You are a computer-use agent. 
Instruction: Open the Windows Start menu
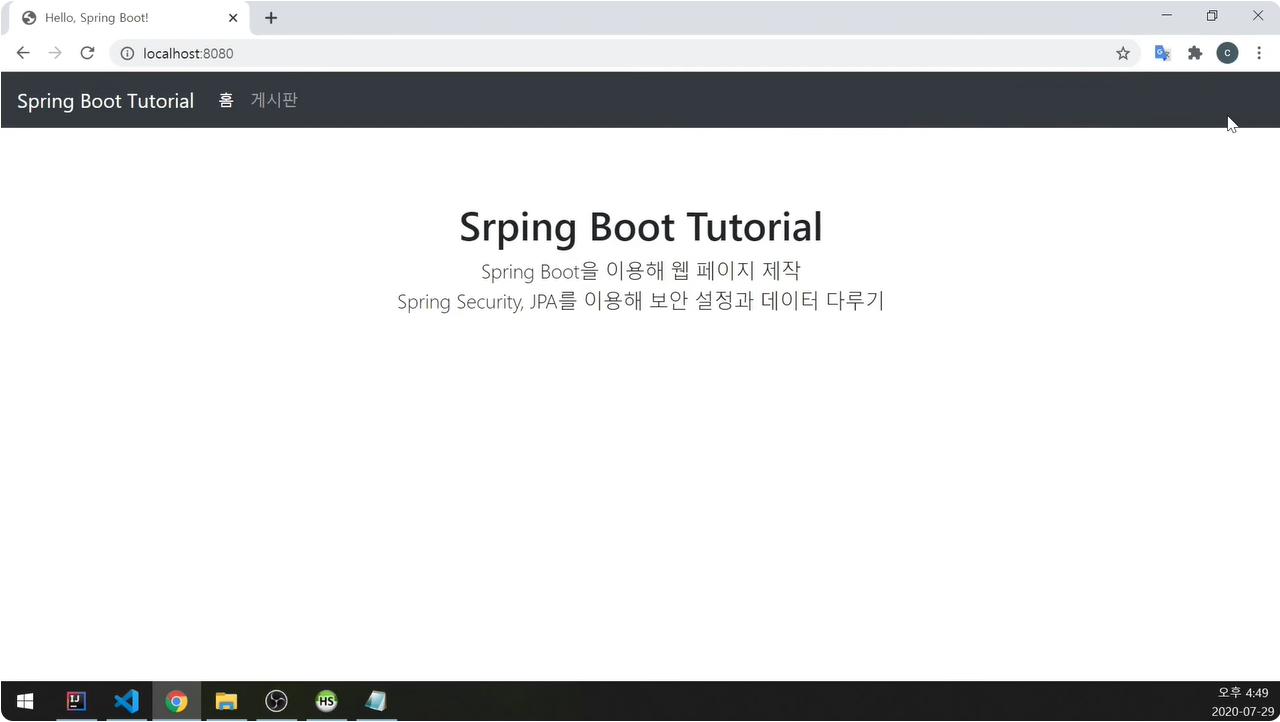tap(25, 701)
